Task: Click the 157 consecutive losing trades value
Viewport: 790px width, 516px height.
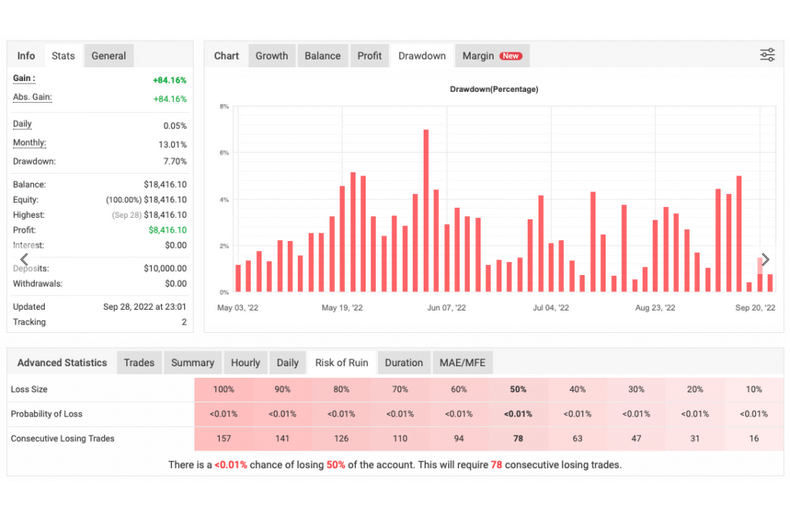Action: [x=224, y=438]
